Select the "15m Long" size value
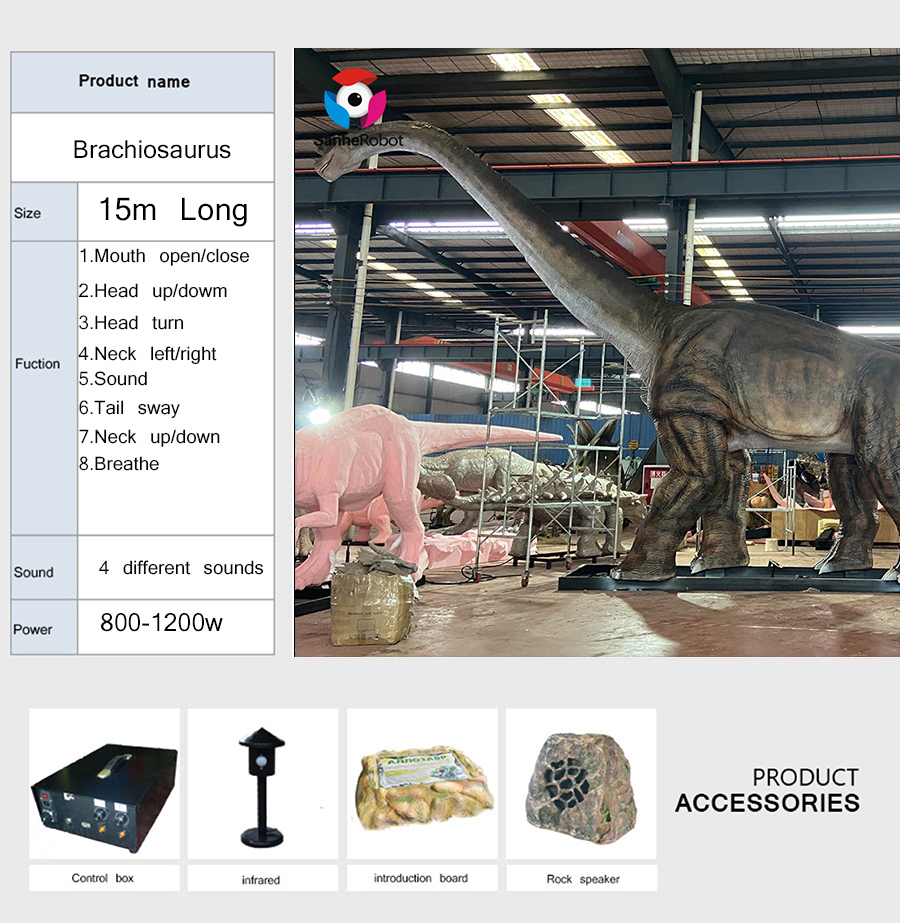The image size is (900, 923). coord(173,210)
